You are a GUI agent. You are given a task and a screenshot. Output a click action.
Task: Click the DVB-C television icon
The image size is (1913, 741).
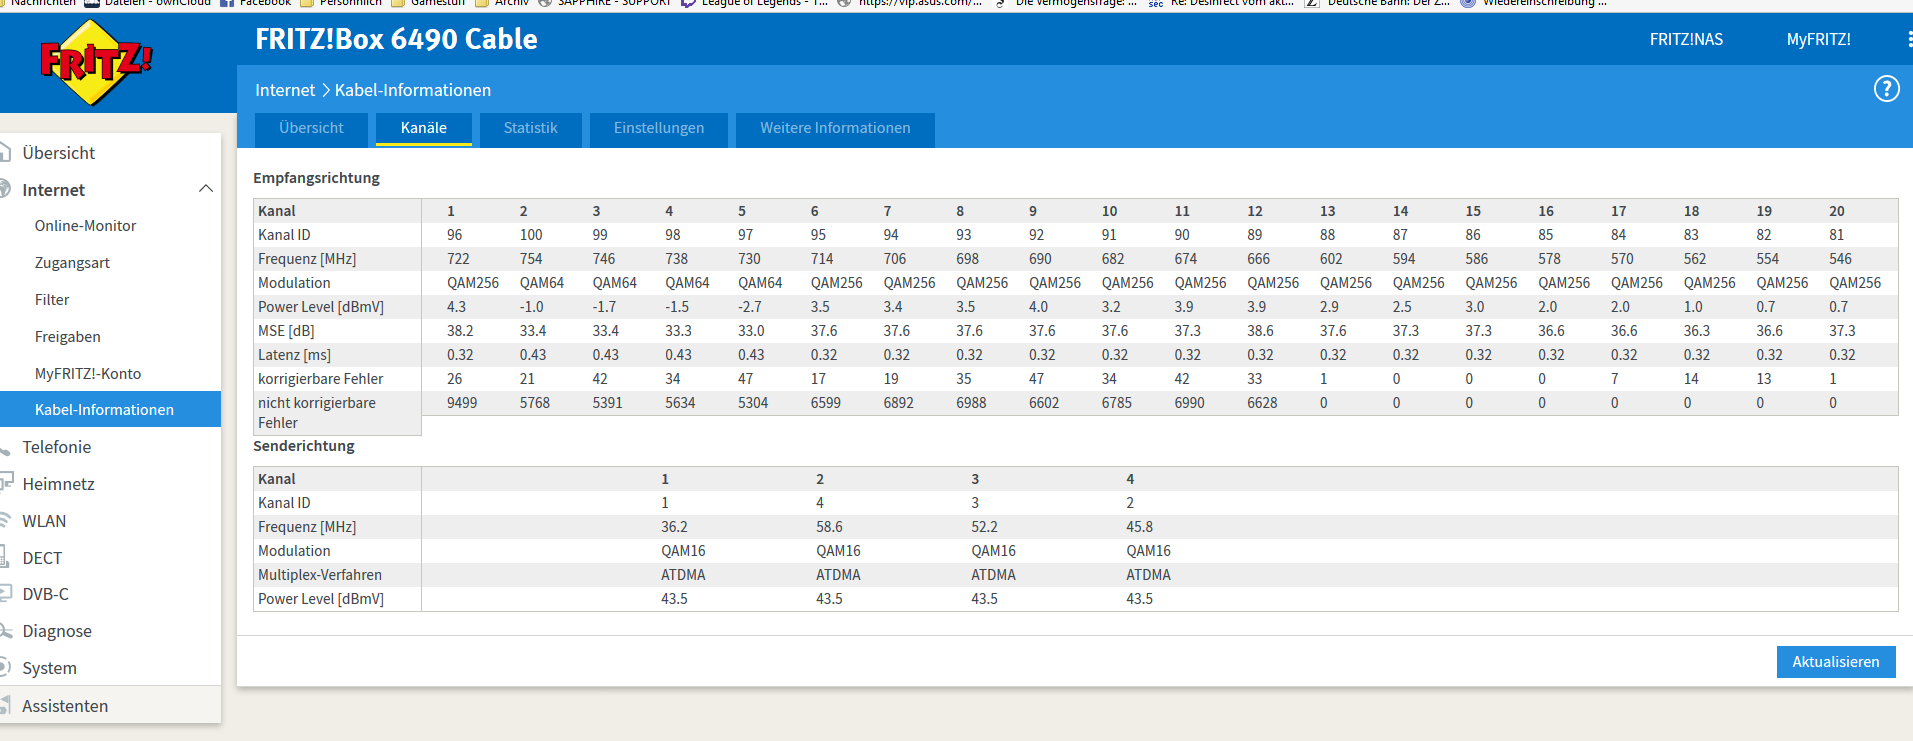[5, 594]
